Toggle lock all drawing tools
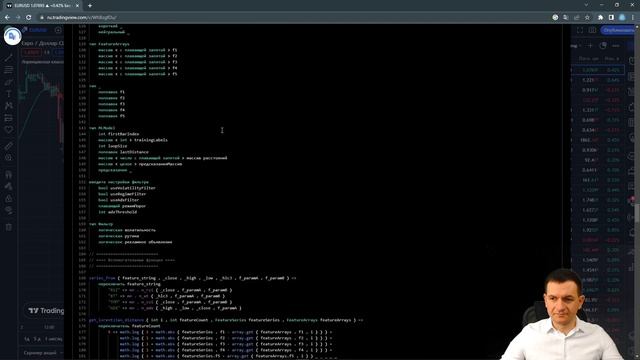 [9, 198]
